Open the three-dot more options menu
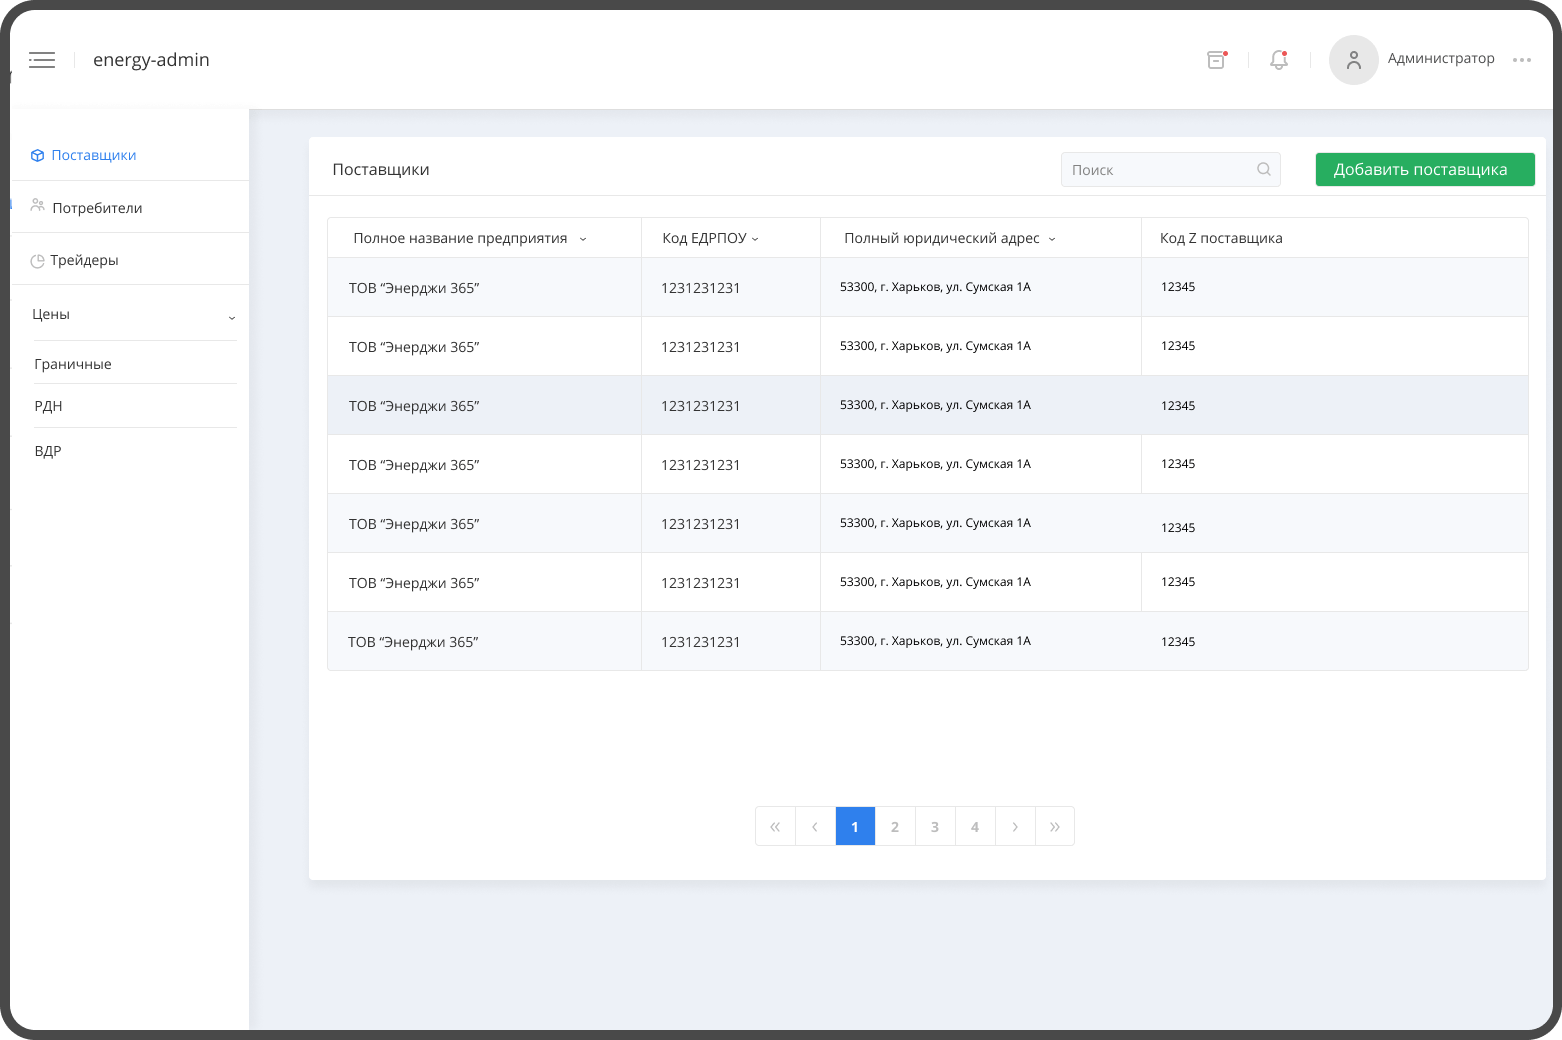This screenshot has width=1562, height=1040. [1521, 60]
